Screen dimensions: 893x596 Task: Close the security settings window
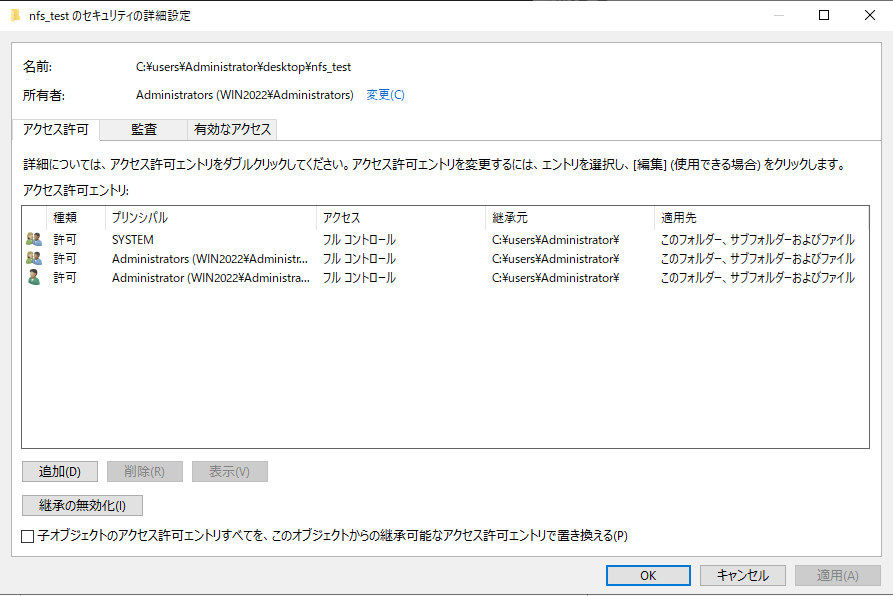tap(868, 15)
